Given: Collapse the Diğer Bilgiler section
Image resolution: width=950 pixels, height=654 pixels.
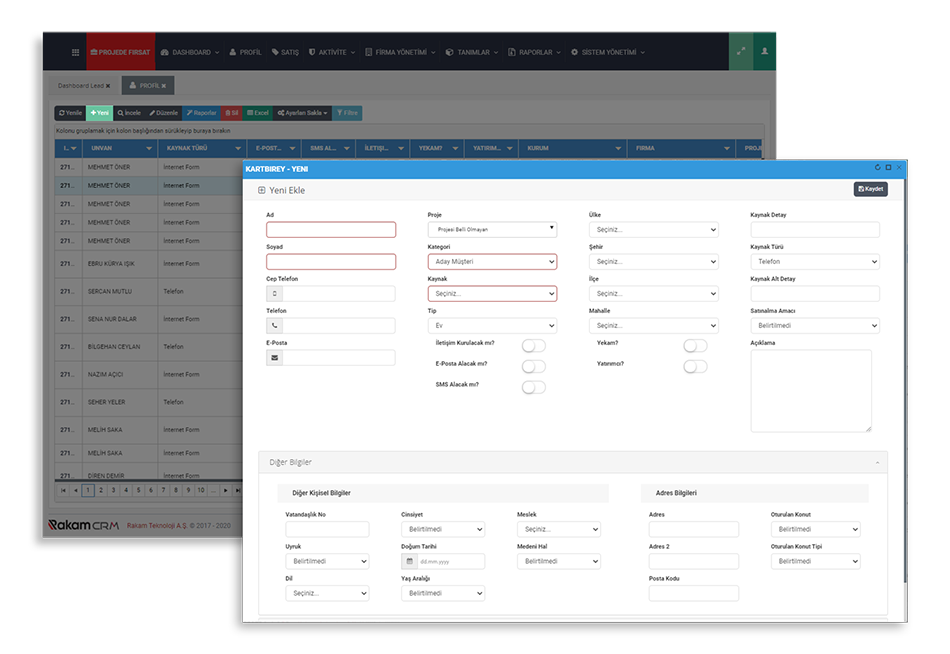Looking at the screenshot, I should 876,463.
